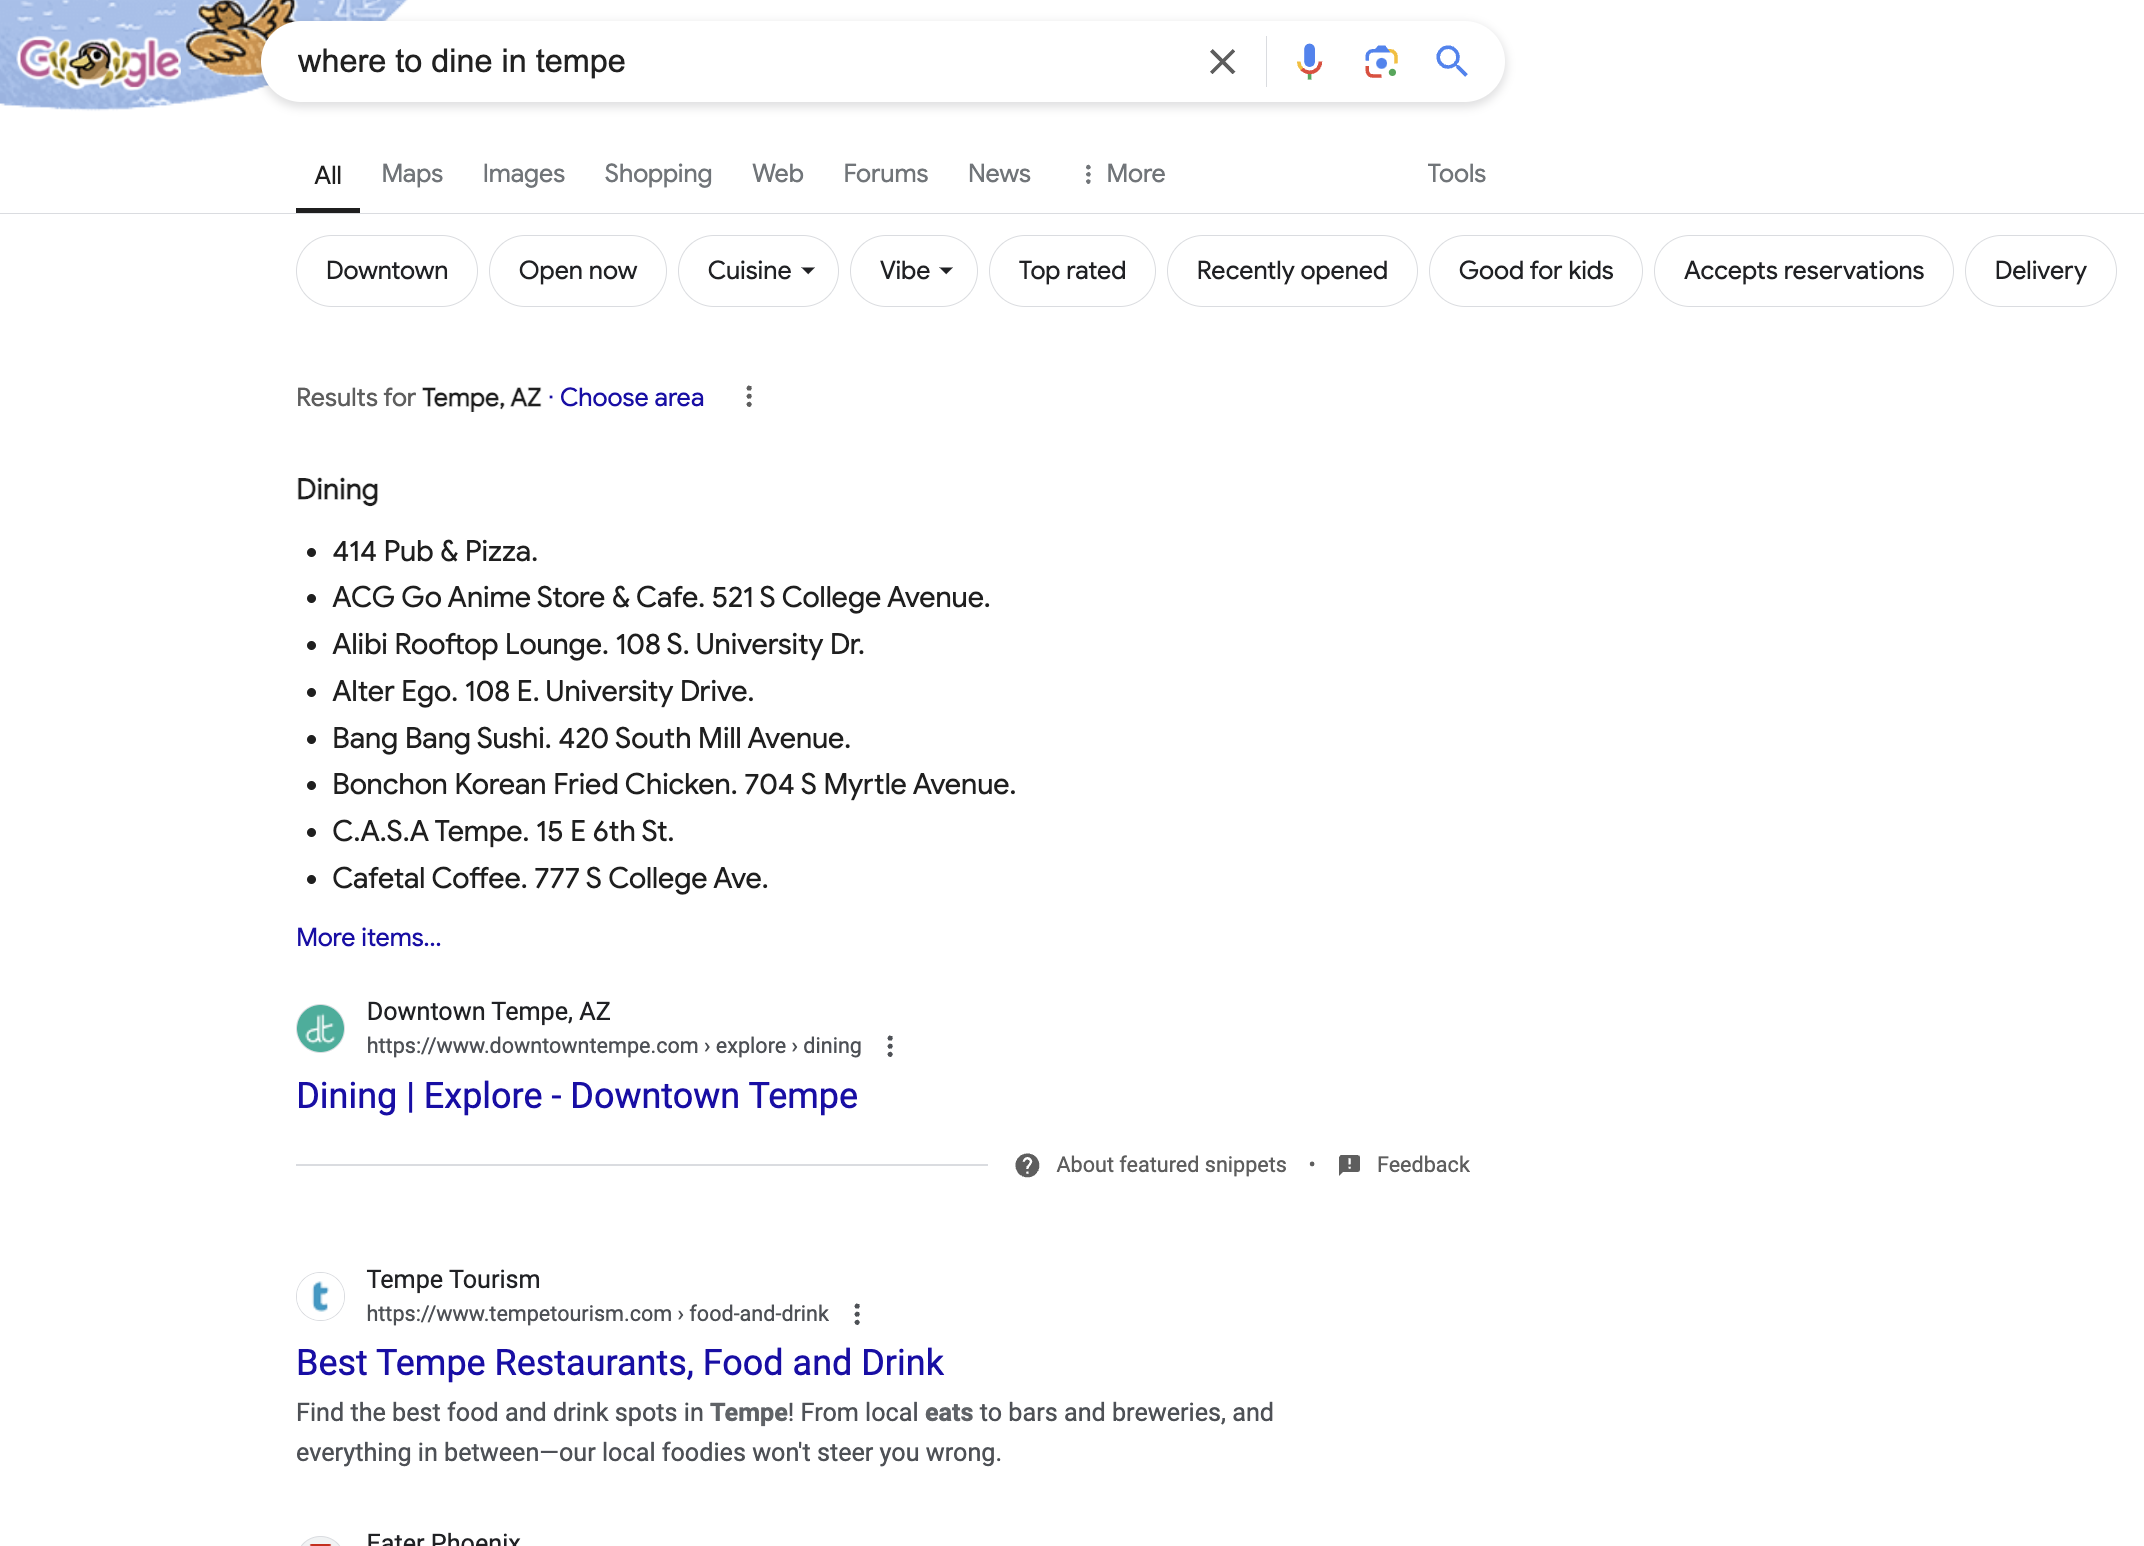The height and width of the screenshot is (1546, 2144).
Task: Click the Tempe Tourism site favicon
Action: pyautogui.click(x=321, y=1296)
